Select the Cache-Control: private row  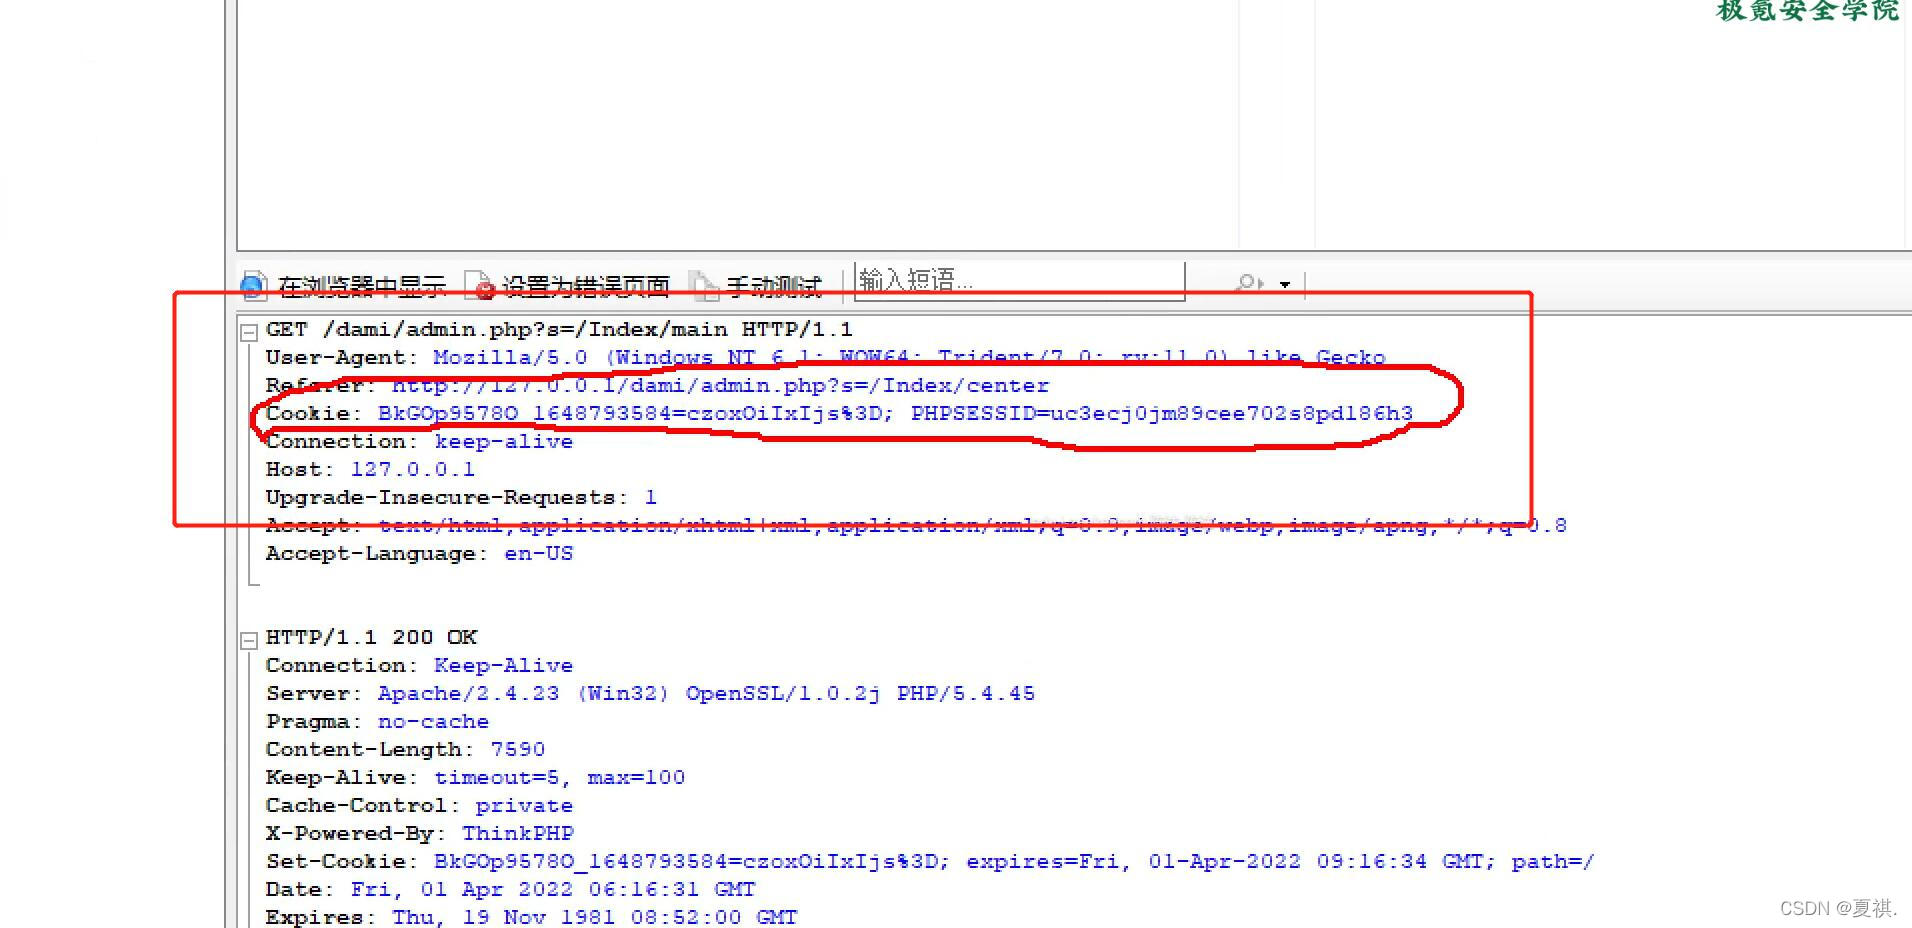pos(419,806)
